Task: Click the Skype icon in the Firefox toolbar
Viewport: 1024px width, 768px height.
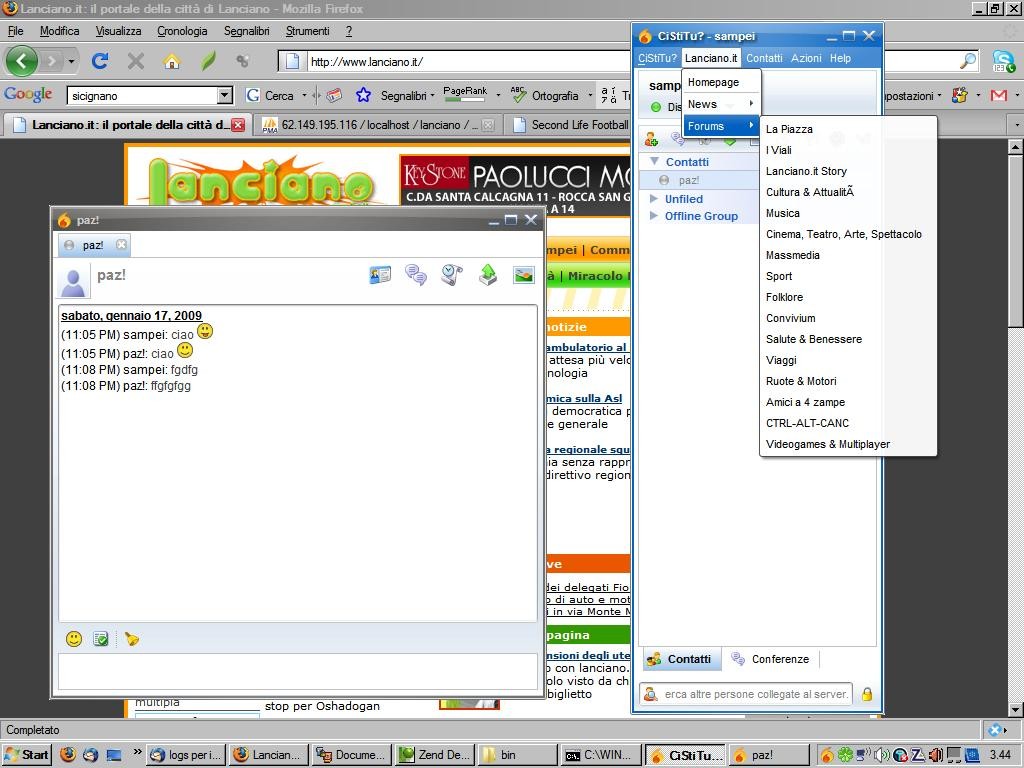Action: coord(1002,61)
